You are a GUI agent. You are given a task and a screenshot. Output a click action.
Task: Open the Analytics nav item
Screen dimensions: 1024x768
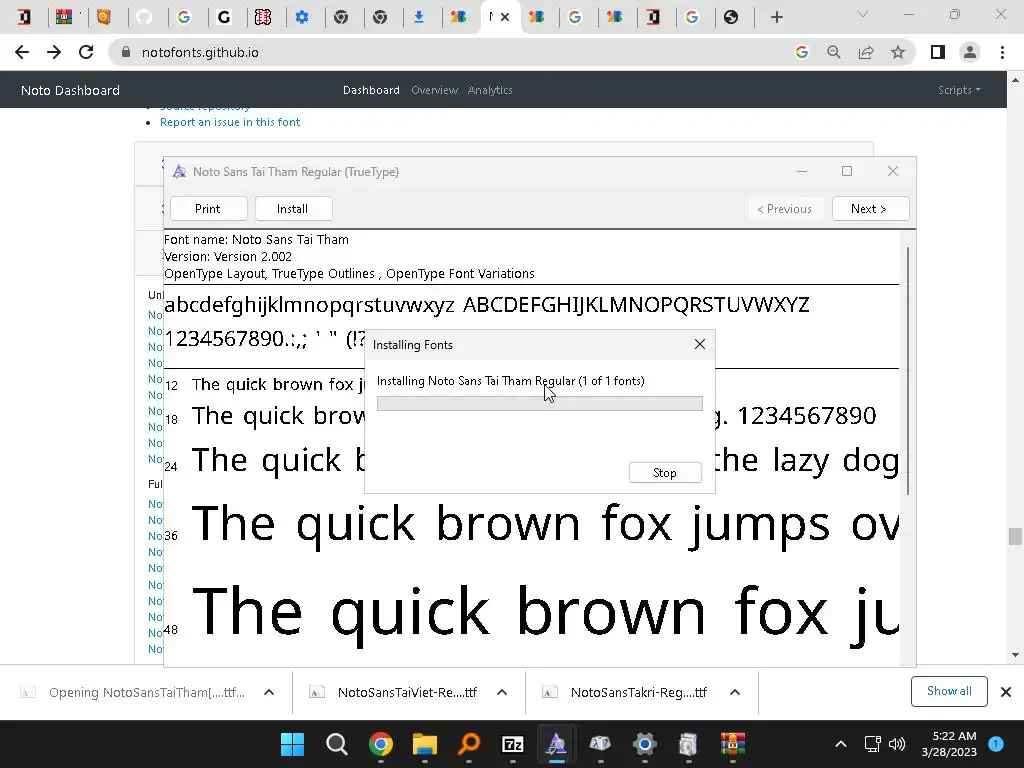(x=490, y=90)
